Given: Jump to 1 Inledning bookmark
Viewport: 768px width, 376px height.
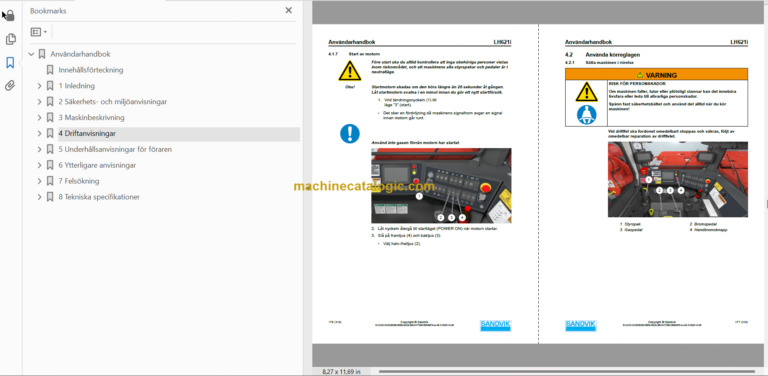Looking at the screenshot, I should (76, 86).
